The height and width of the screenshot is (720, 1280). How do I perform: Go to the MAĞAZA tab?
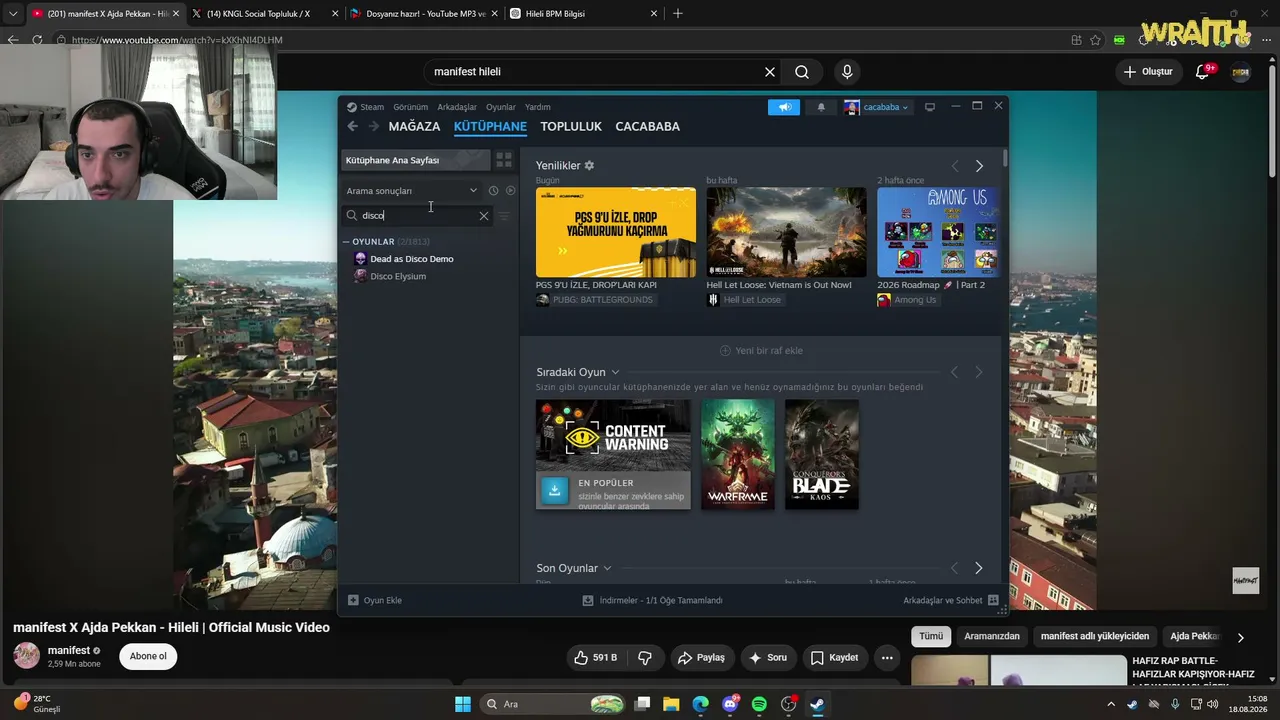tap(414, 127)
